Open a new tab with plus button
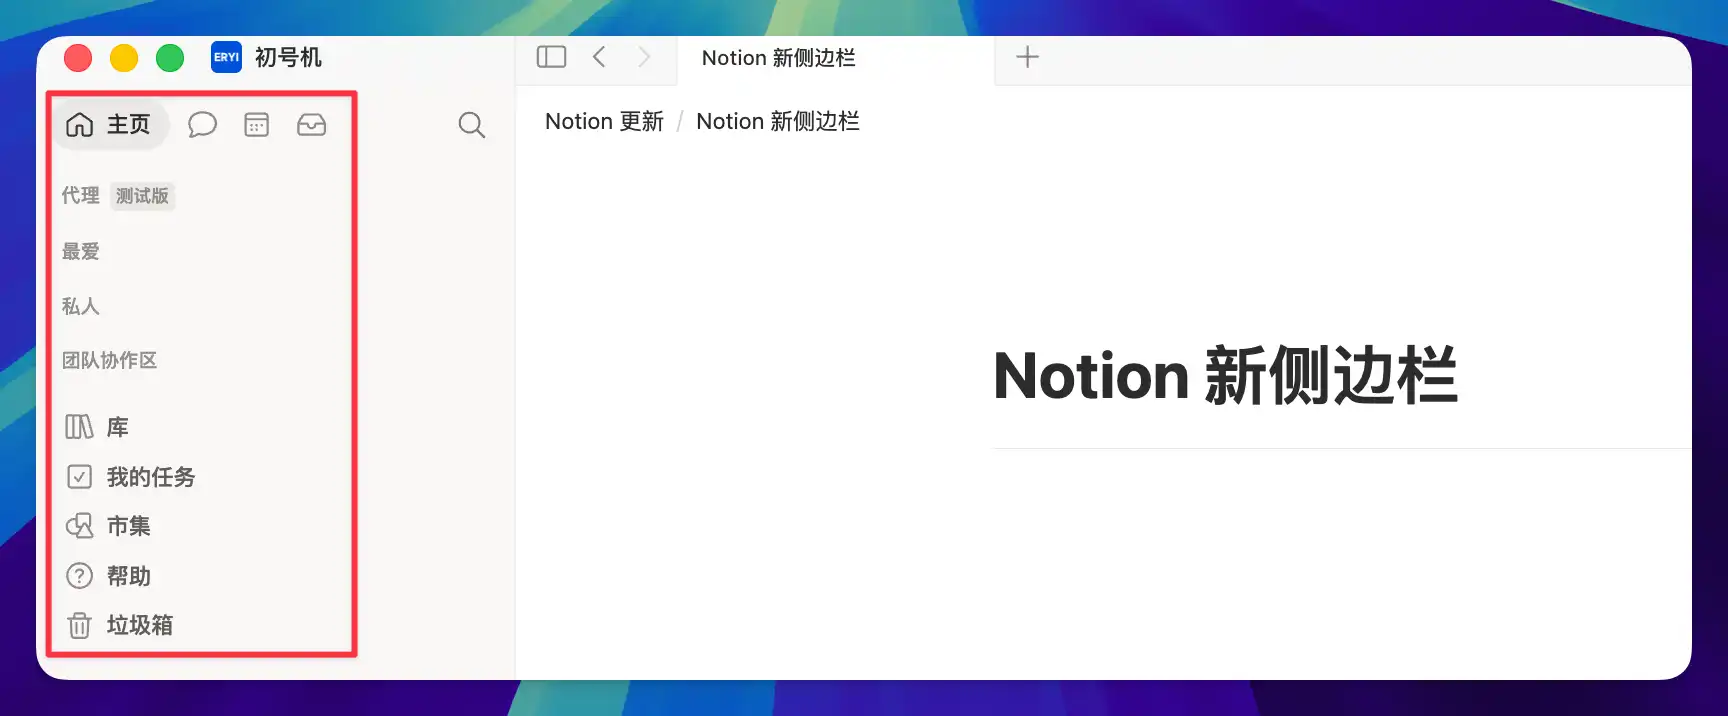Image resolution: width=1728 pixels, height=716 pixels. 1027,57
